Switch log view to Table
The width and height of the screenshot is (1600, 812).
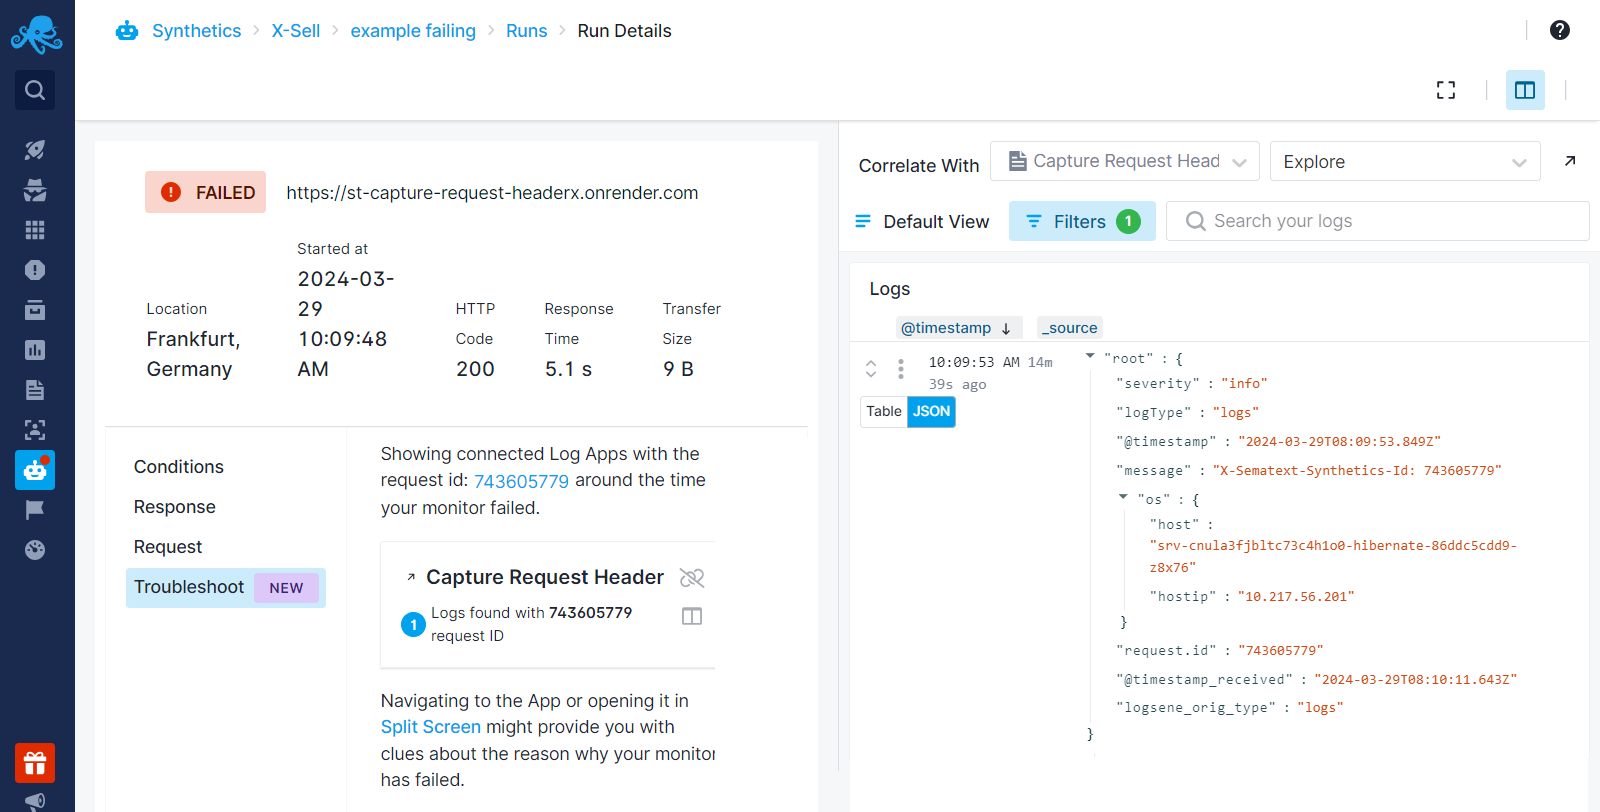(884, 412)
